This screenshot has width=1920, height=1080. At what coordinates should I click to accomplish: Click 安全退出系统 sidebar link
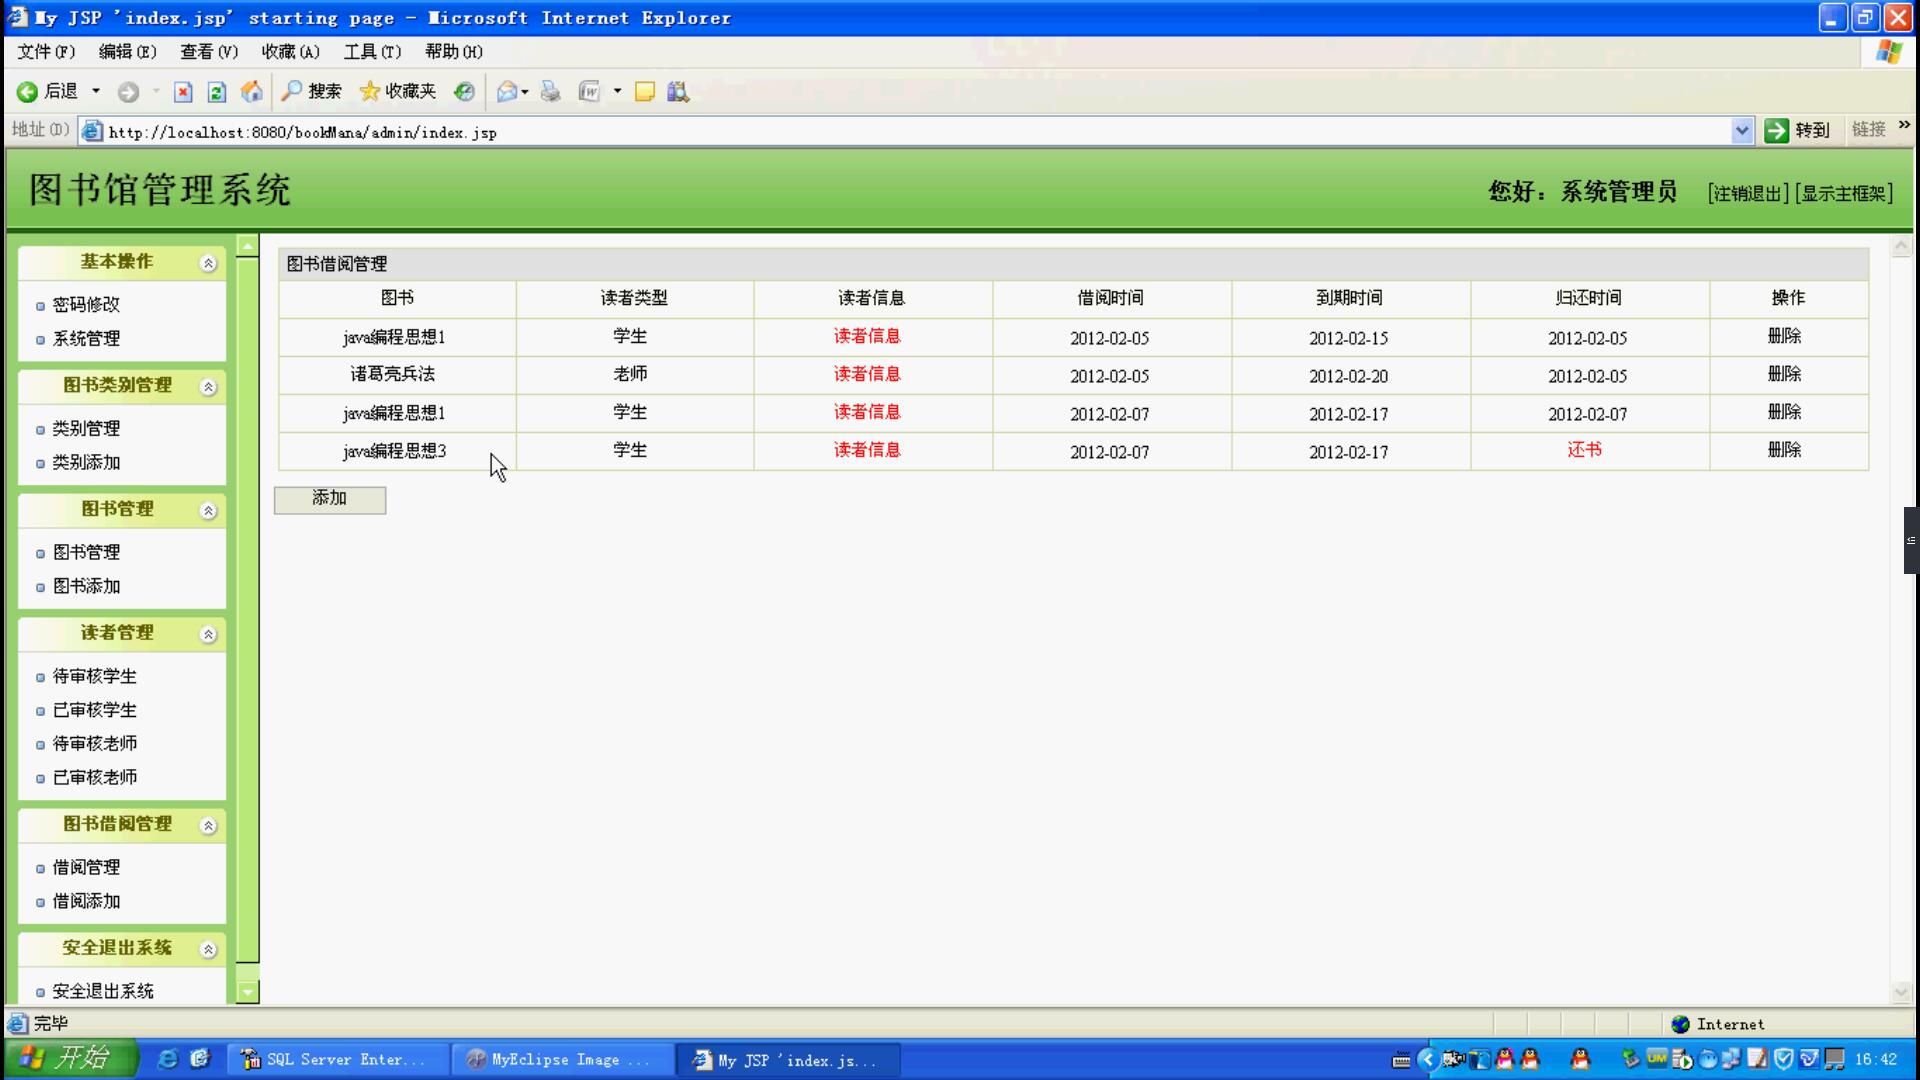coord(103,991)
